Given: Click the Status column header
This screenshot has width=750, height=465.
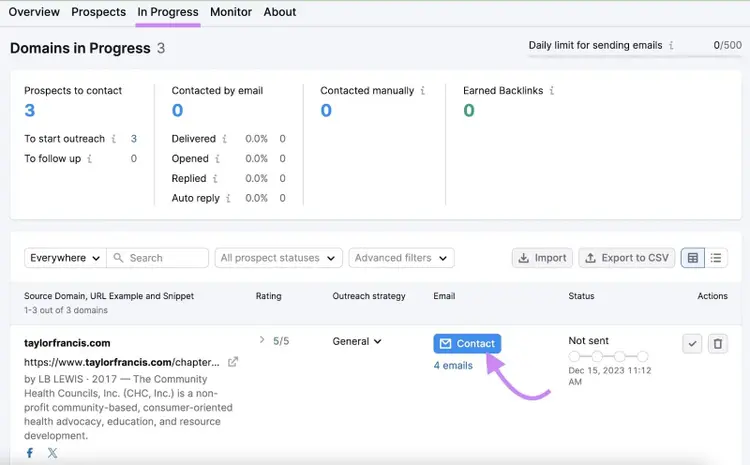Looking at the screenshot, I should click(x=581, y=296).
